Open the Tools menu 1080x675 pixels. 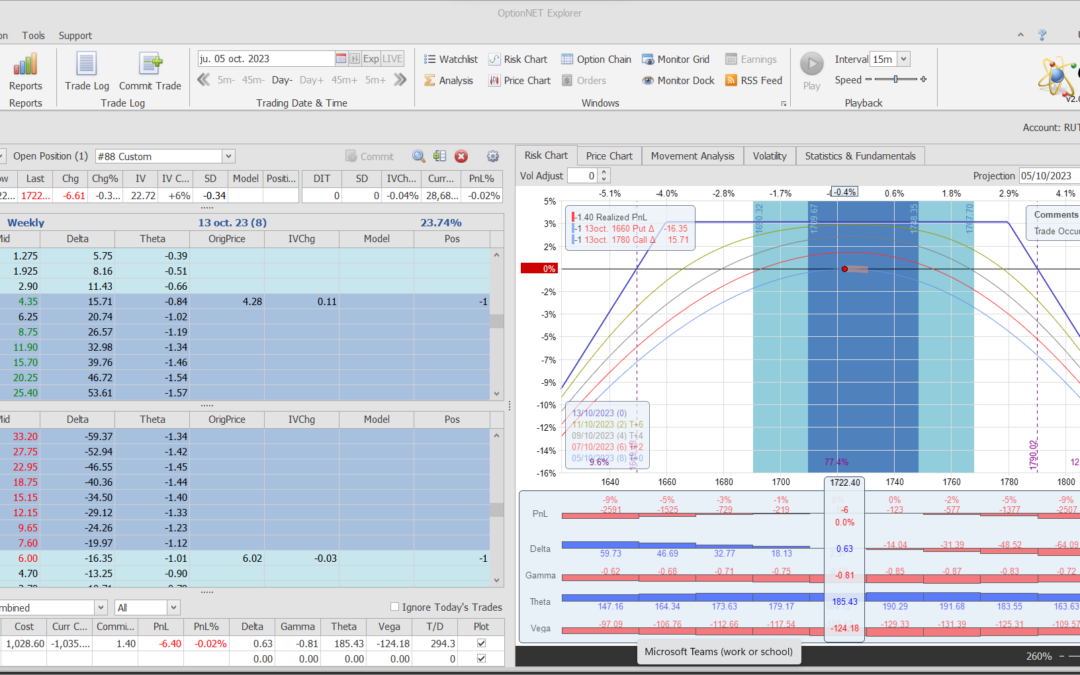pyautogui.click(x=33, y=35)
